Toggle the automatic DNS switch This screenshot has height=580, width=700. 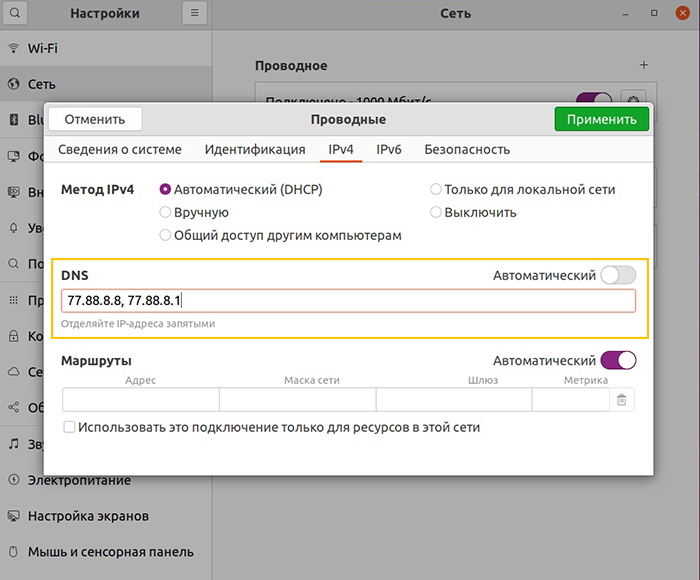[x=618, y=275]
